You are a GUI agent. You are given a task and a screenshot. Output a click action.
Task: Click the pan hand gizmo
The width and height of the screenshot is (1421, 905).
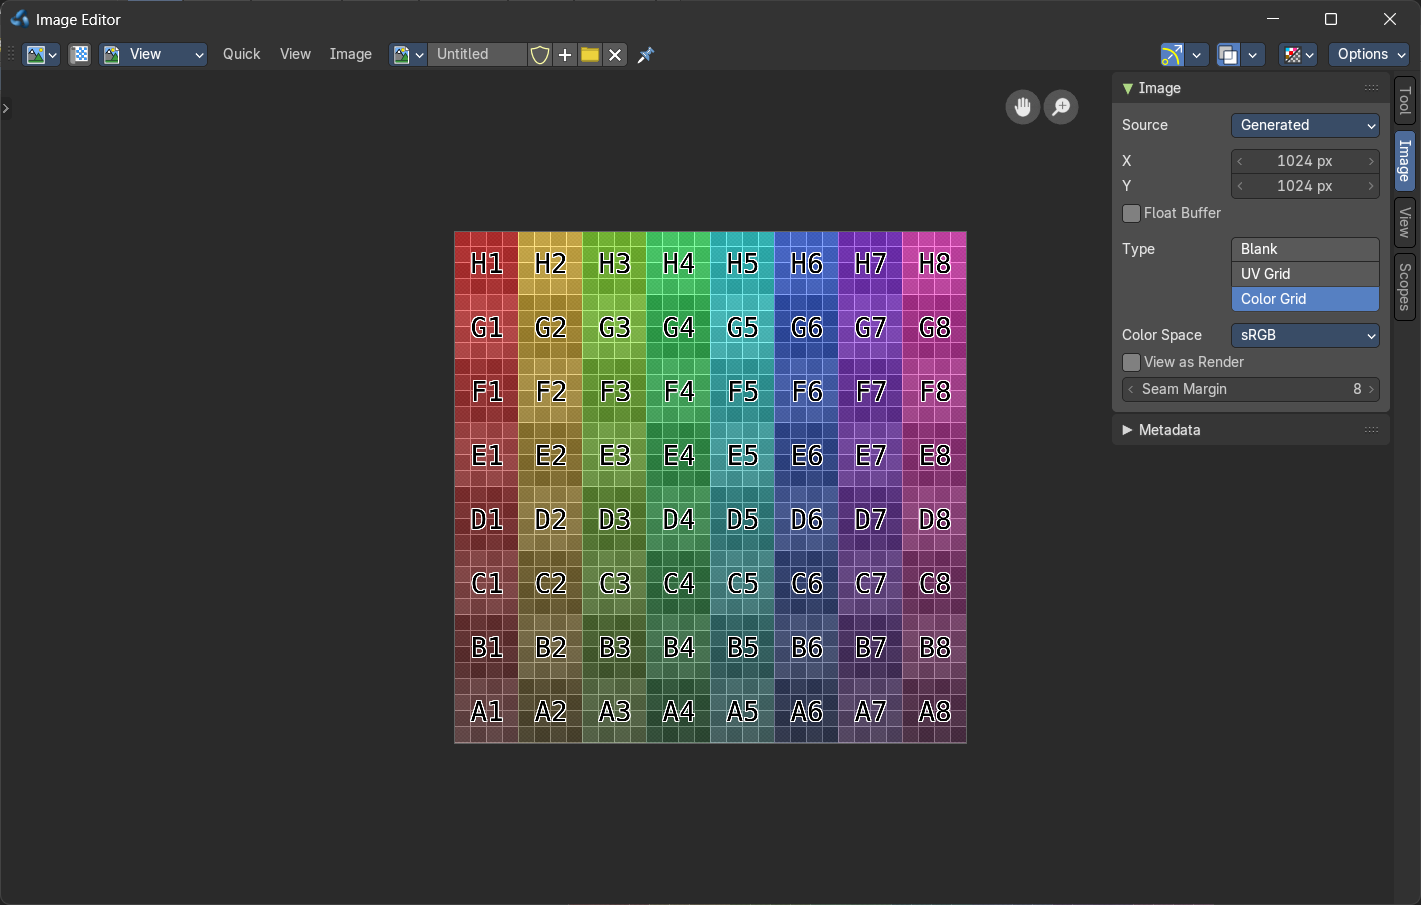click(x=1023, y=107)
